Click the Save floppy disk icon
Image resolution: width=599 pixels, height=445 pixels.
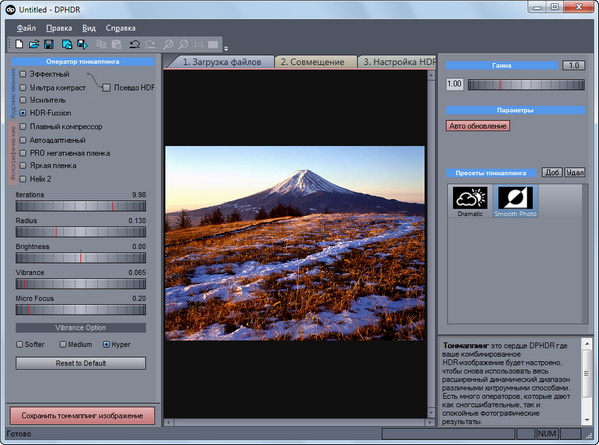(49, 44)
